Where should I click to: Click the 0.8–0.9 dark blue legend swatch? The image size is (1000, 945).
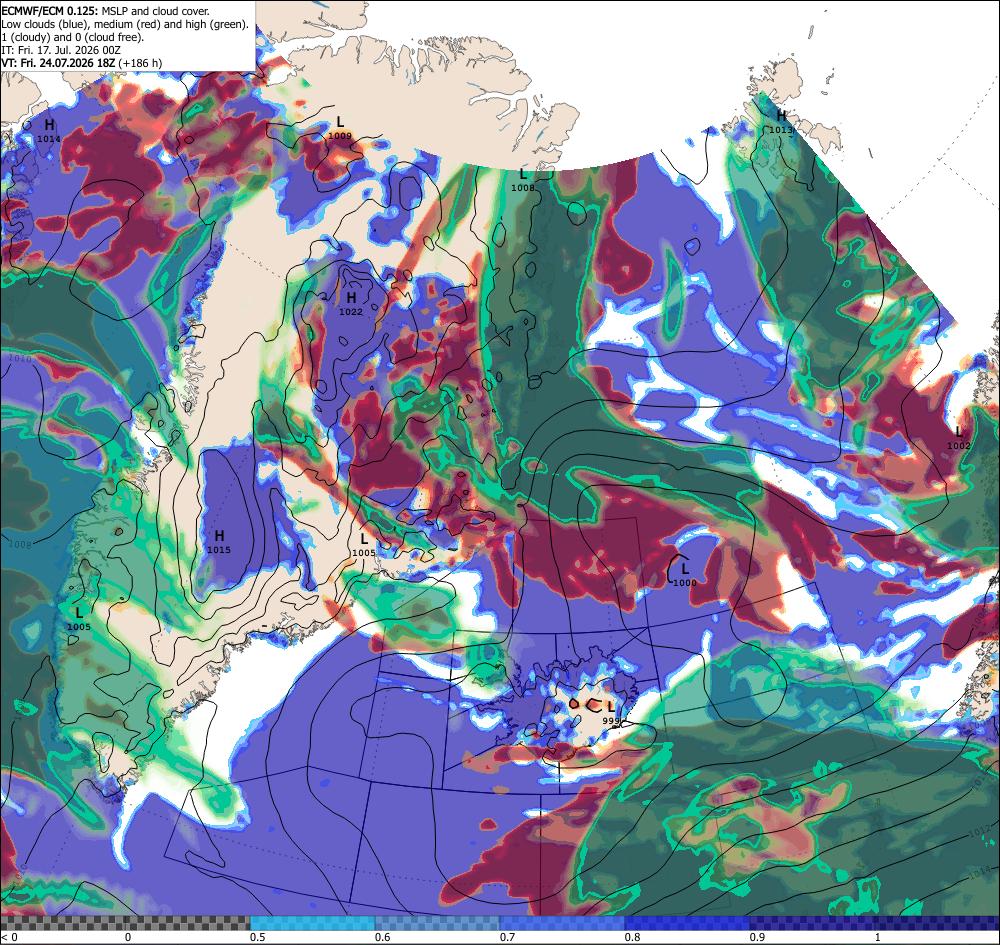[687, 923]
